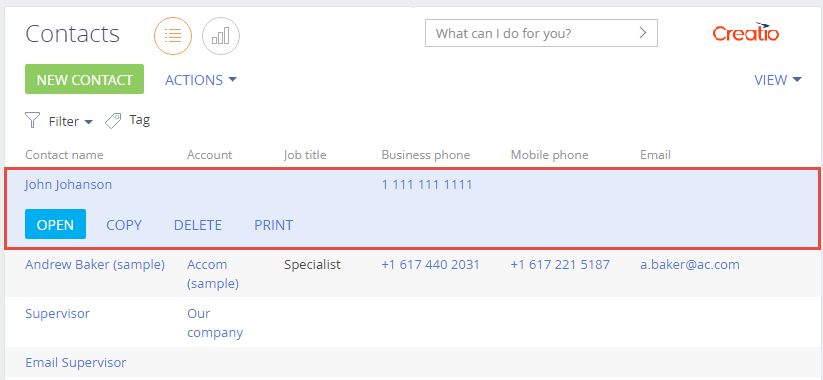Open the John Johanson record with OPEN
This screenshot has height=380, width=823.
(55, 225)
